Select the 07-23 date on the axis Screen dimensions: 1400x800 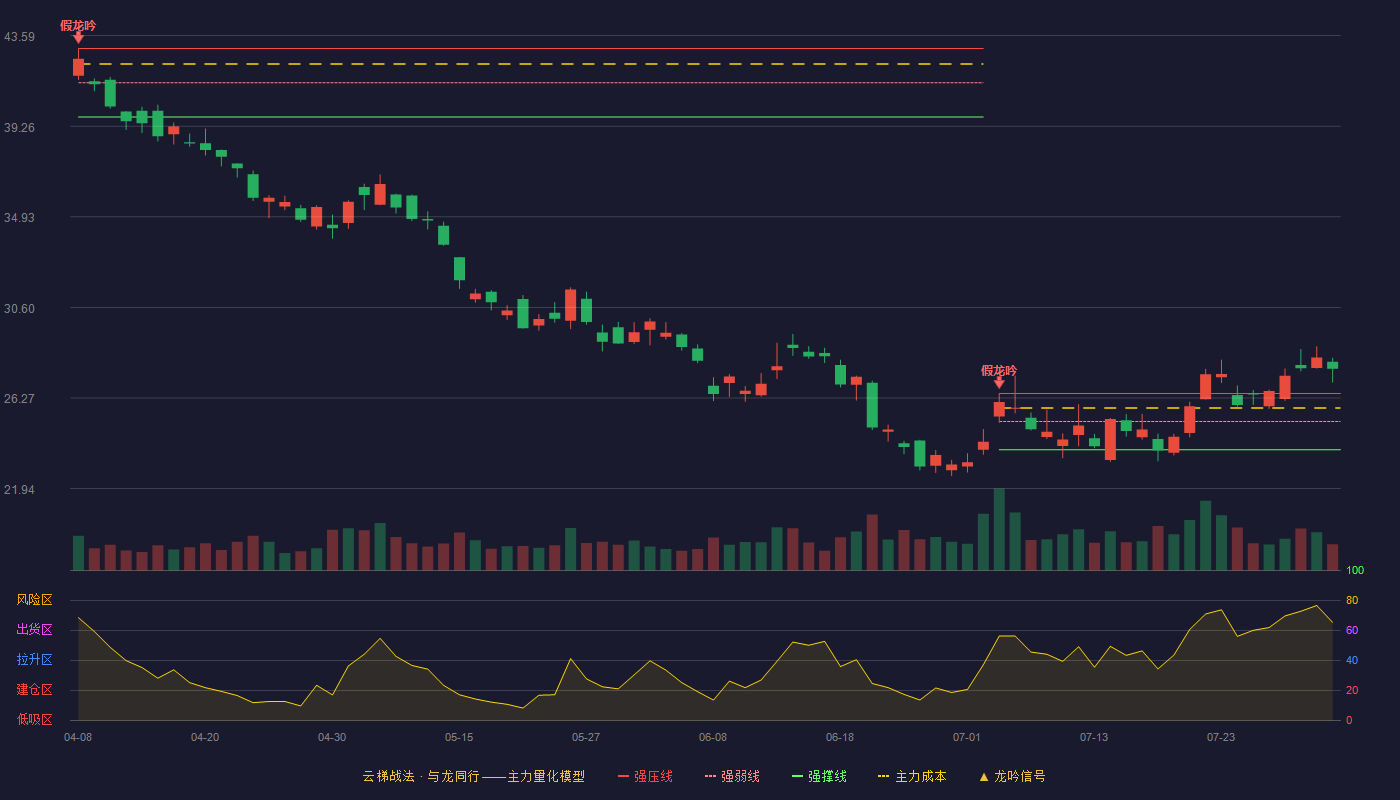1221,737
